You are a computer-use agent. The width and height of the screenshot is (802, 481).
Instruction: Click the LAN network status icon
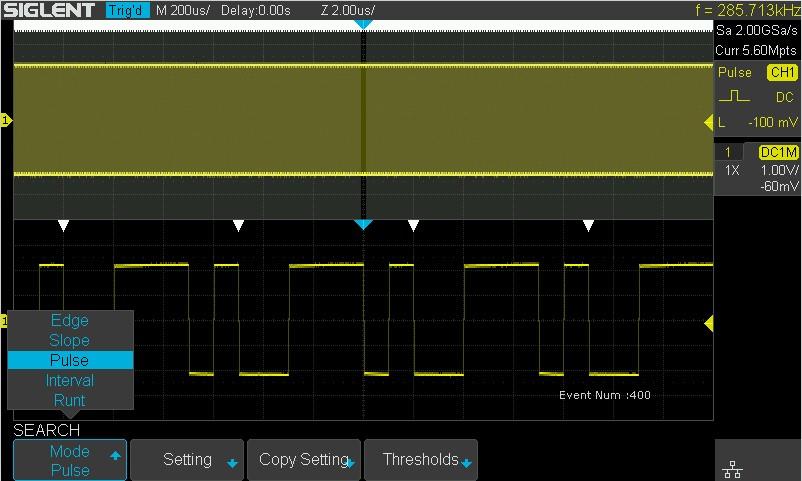pos(732,470)
